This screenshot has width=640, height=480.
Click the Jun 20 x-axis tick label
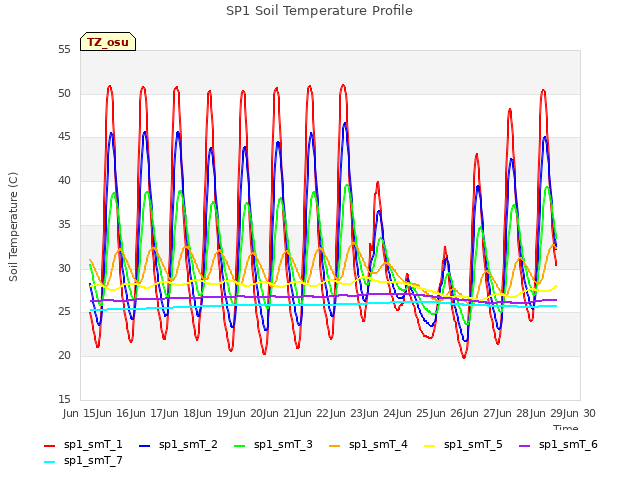coord(247,413)
